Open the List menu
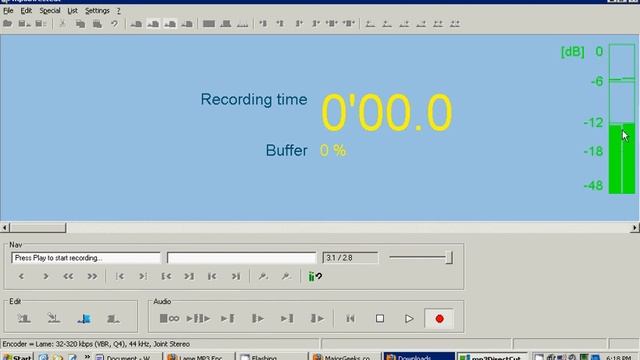Viewport: 640px width, 360px height. (72, 11)
